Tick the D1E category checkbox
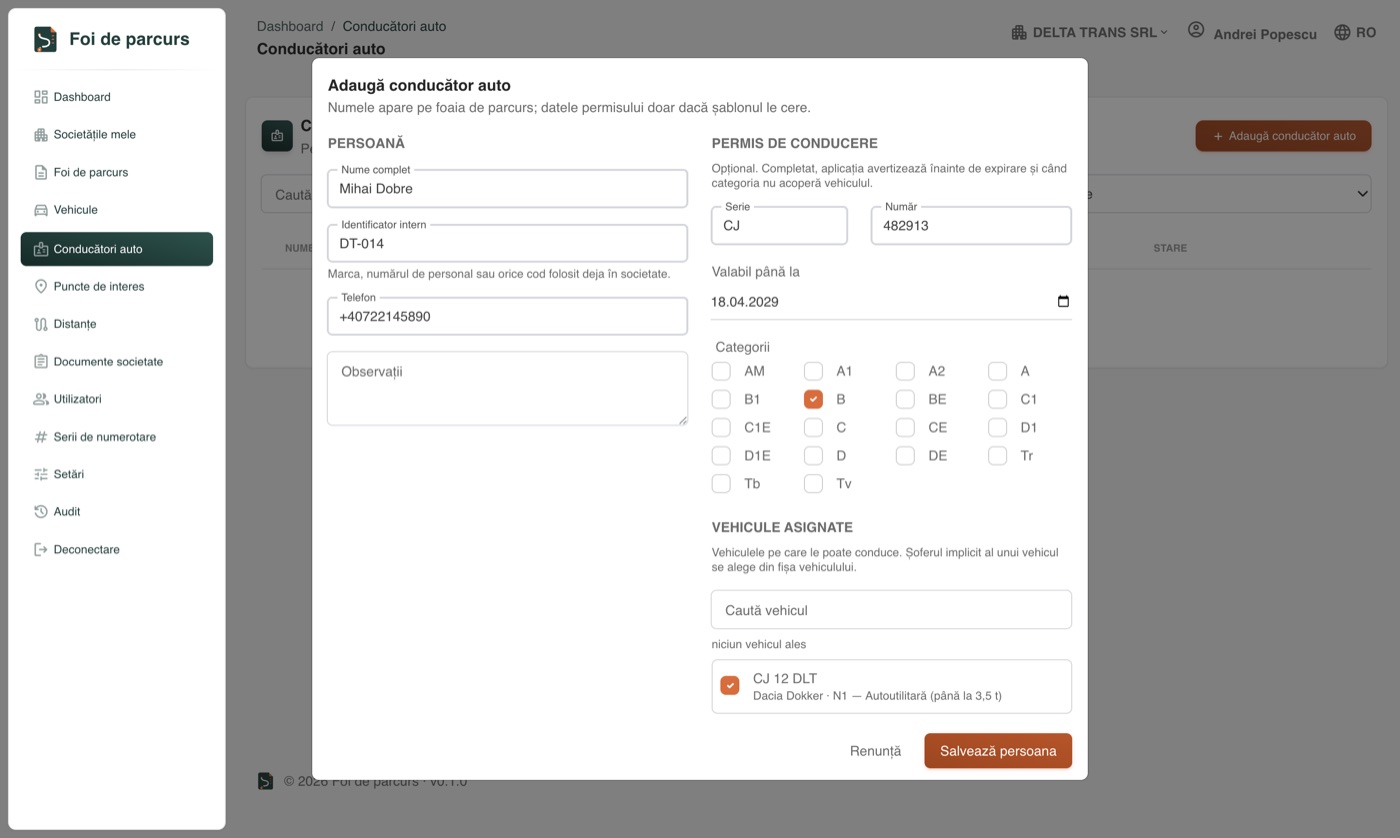Screen dimensions: 1400x838 click(721, 455)
